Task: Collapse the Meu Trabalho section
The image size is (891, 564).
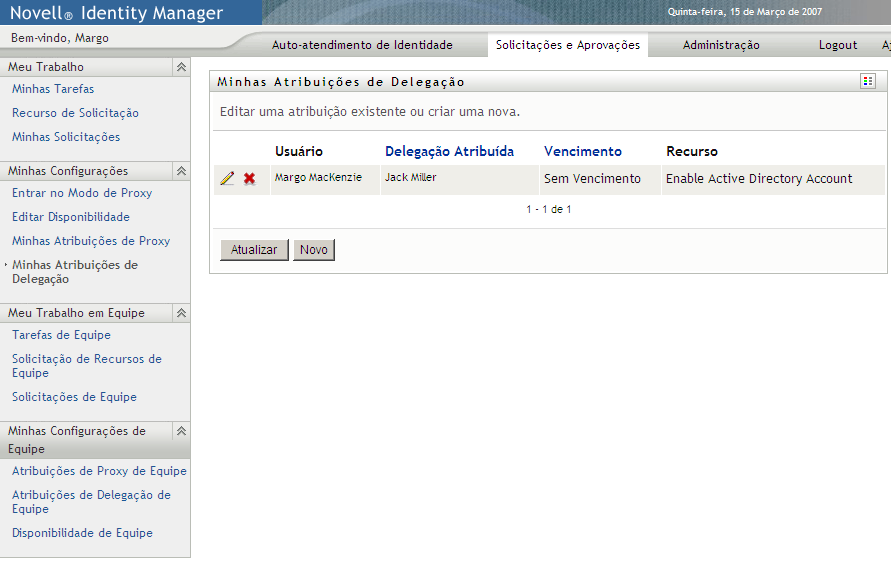Action: click(x=181, y=67)
